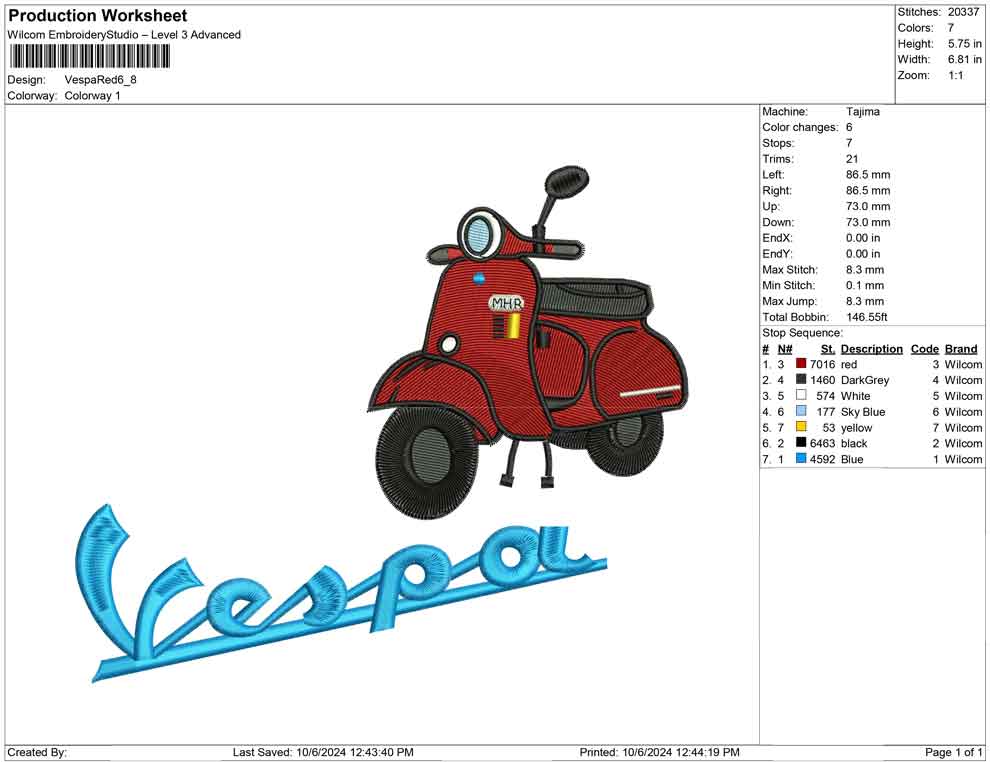Click the DarkGrey color swatch
This screenshot has width=990, height=762.
pos(801,379)
